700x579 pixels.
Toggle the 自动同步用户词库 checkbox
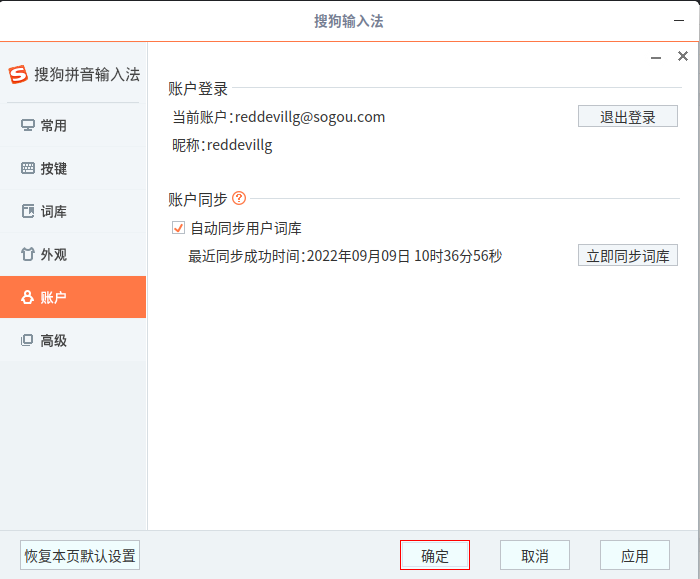tap(179, 228)
